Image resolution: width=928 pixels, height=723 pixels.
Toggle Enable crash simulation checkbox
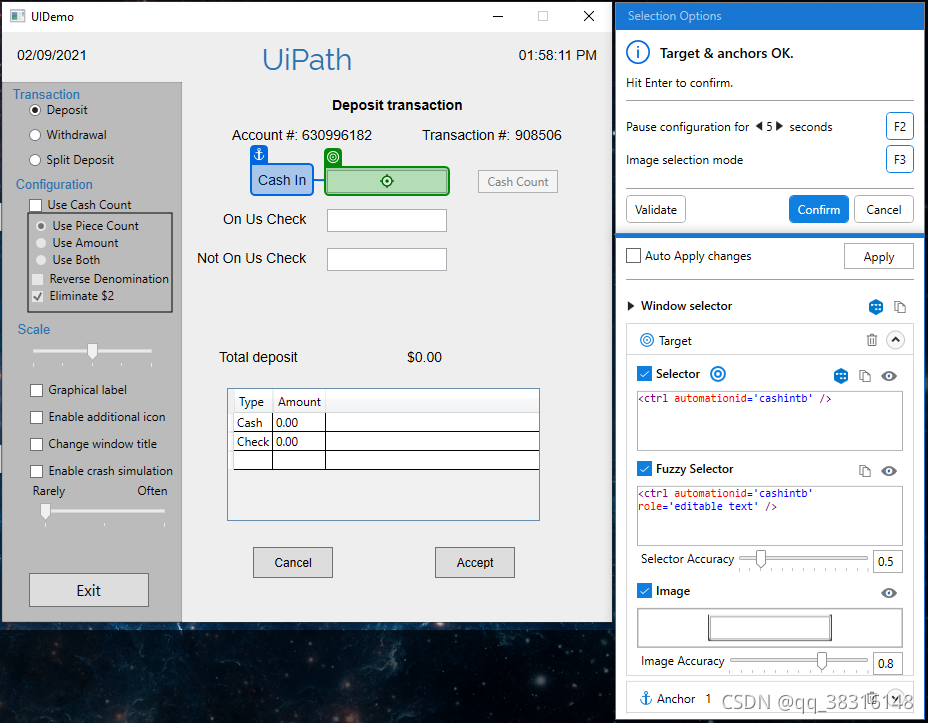coord(36,471)
